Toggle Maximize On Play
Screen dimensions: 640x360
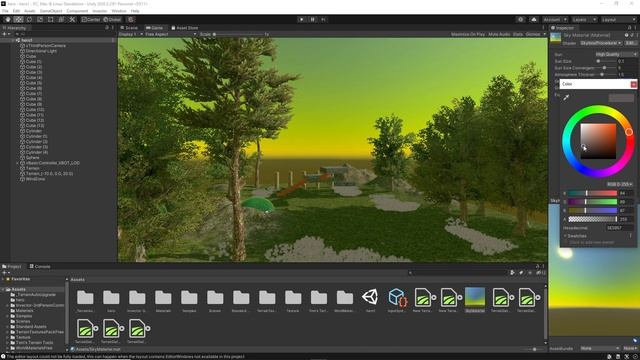[x=468, y=34]
